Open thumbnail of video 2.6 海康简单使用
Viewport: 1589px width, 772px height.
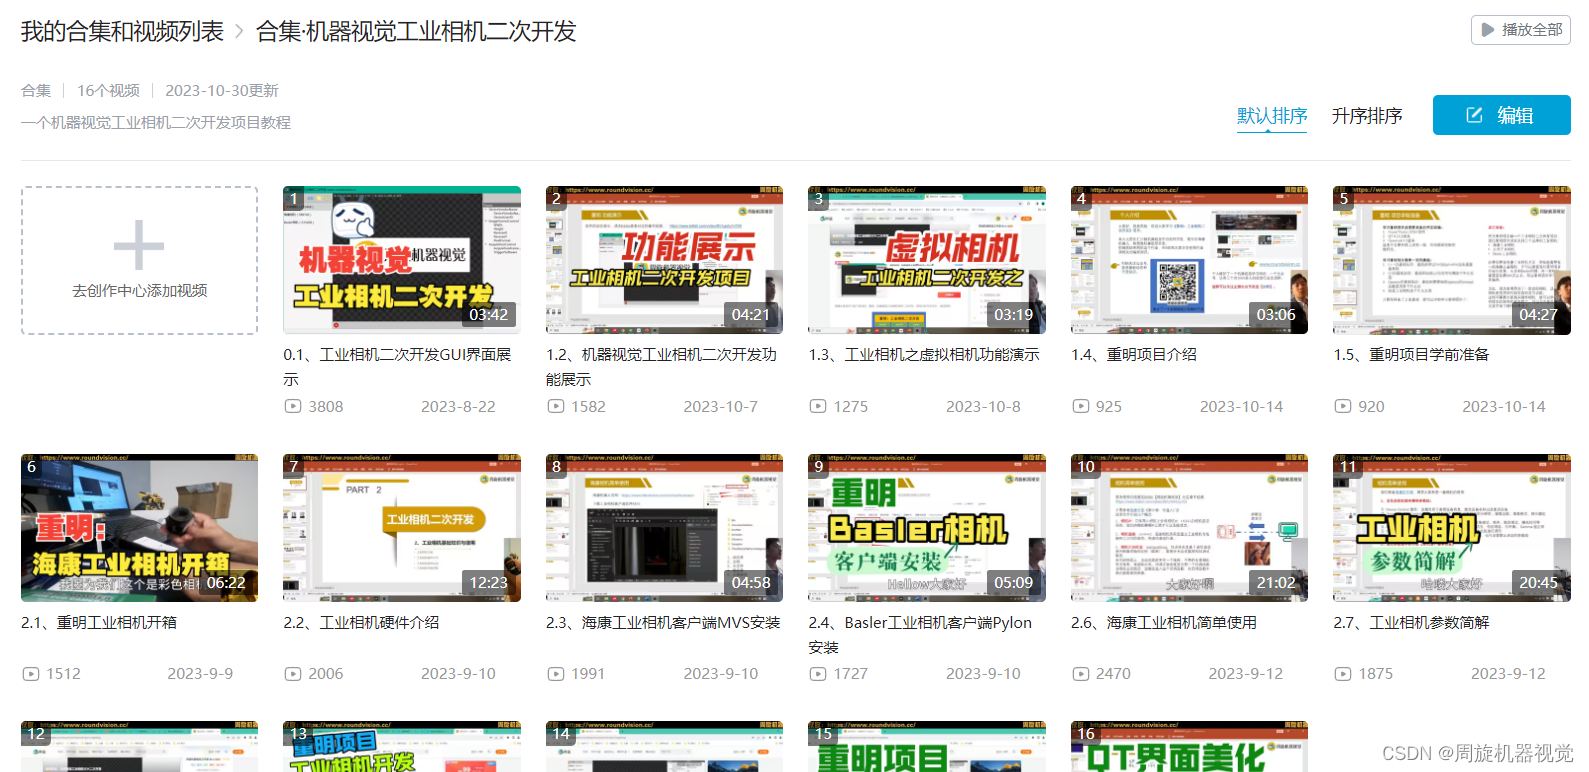(1189, 528)
